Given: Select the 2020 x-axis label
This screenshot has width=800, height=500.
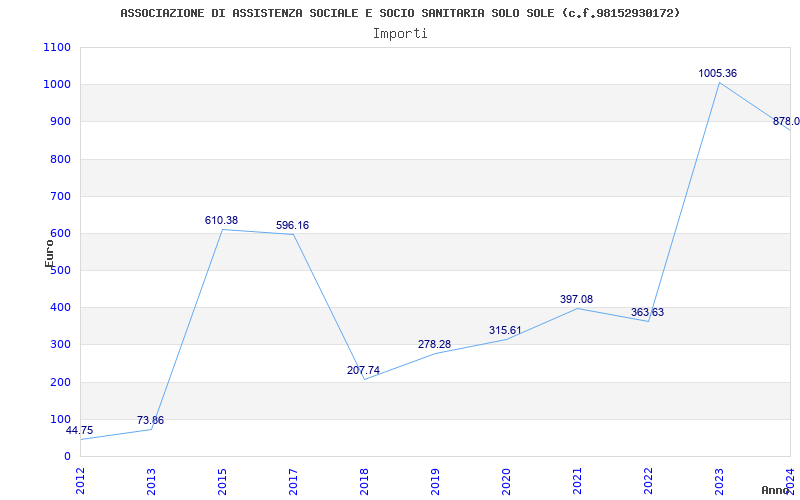Looking at the screenshot, I should tap(506, 481).
